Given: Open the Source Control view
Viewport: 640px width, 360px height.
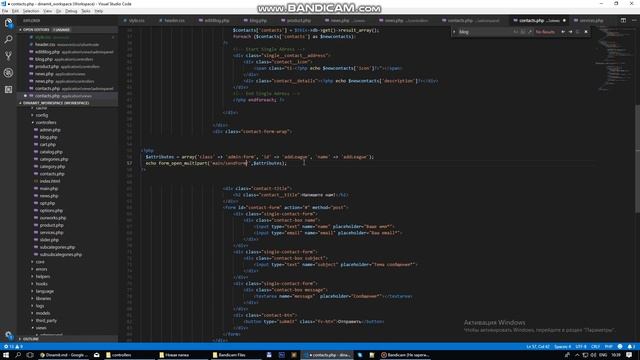Looking at the screenshot, I should pyautogui.click(x=8, y=56).
